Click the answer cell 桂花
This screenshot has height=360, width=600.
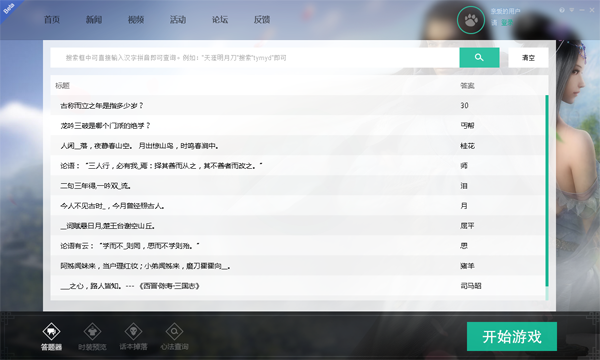(x=467, y=146)
